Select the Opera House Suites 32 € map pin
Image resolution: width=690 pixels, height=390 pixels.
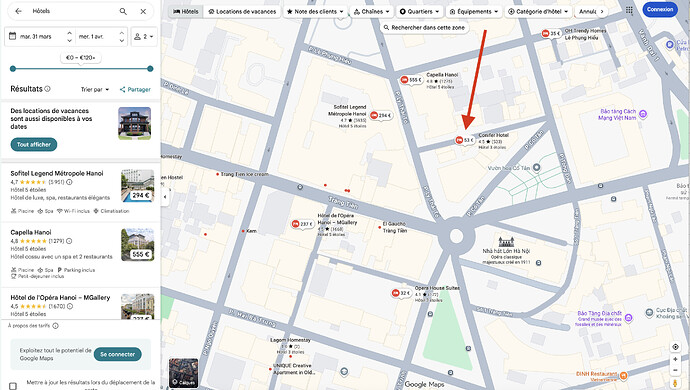point(401,293)
